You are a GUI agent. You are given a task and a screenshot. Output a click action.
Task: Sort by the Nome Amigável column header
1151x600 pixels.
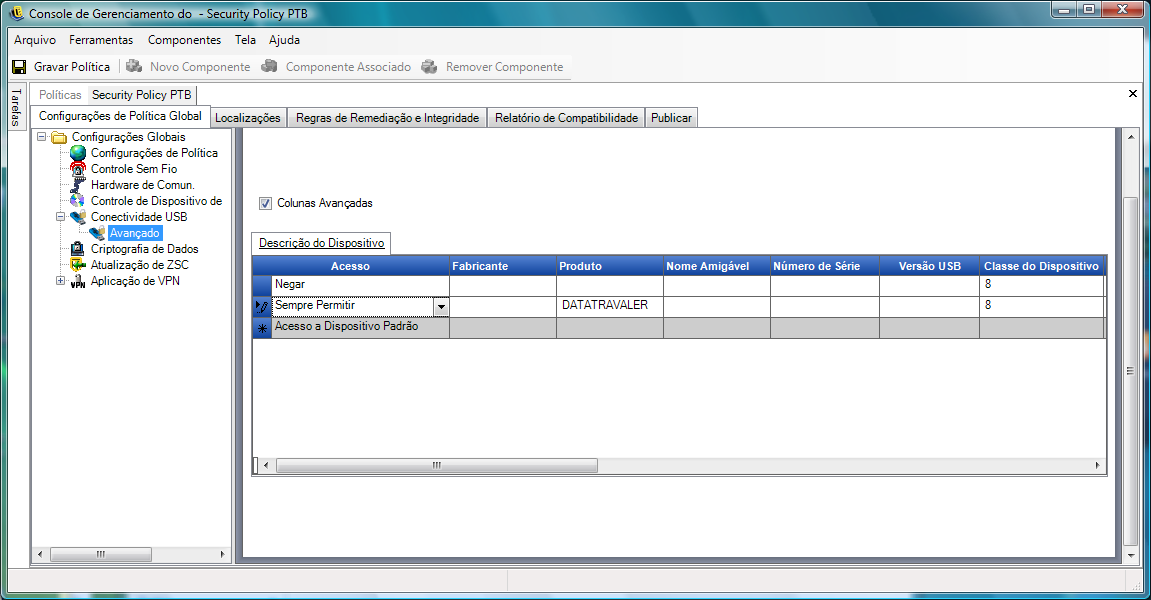[716, 266]
